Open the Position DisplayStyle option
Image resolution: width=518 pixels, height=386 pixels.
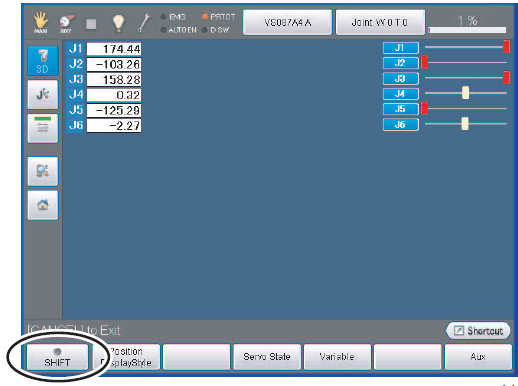(127, 357)
